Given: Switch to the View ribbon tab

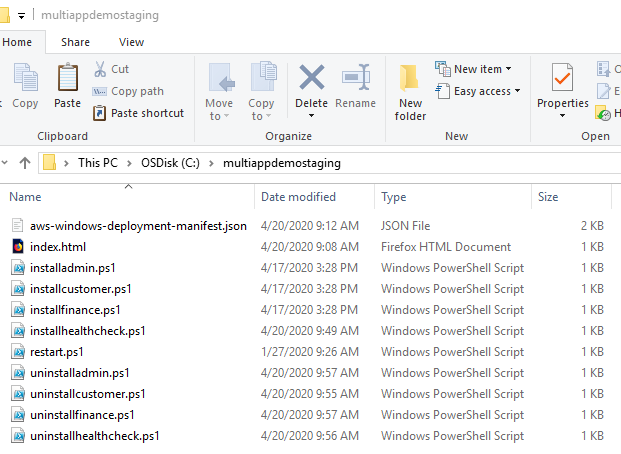Looking at the screenshot, I should 131,42.
